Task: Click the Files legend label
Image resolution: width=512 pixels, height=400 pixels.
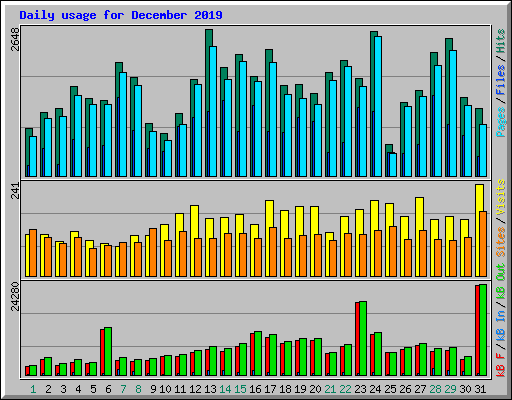Action: tap(501, 80)
